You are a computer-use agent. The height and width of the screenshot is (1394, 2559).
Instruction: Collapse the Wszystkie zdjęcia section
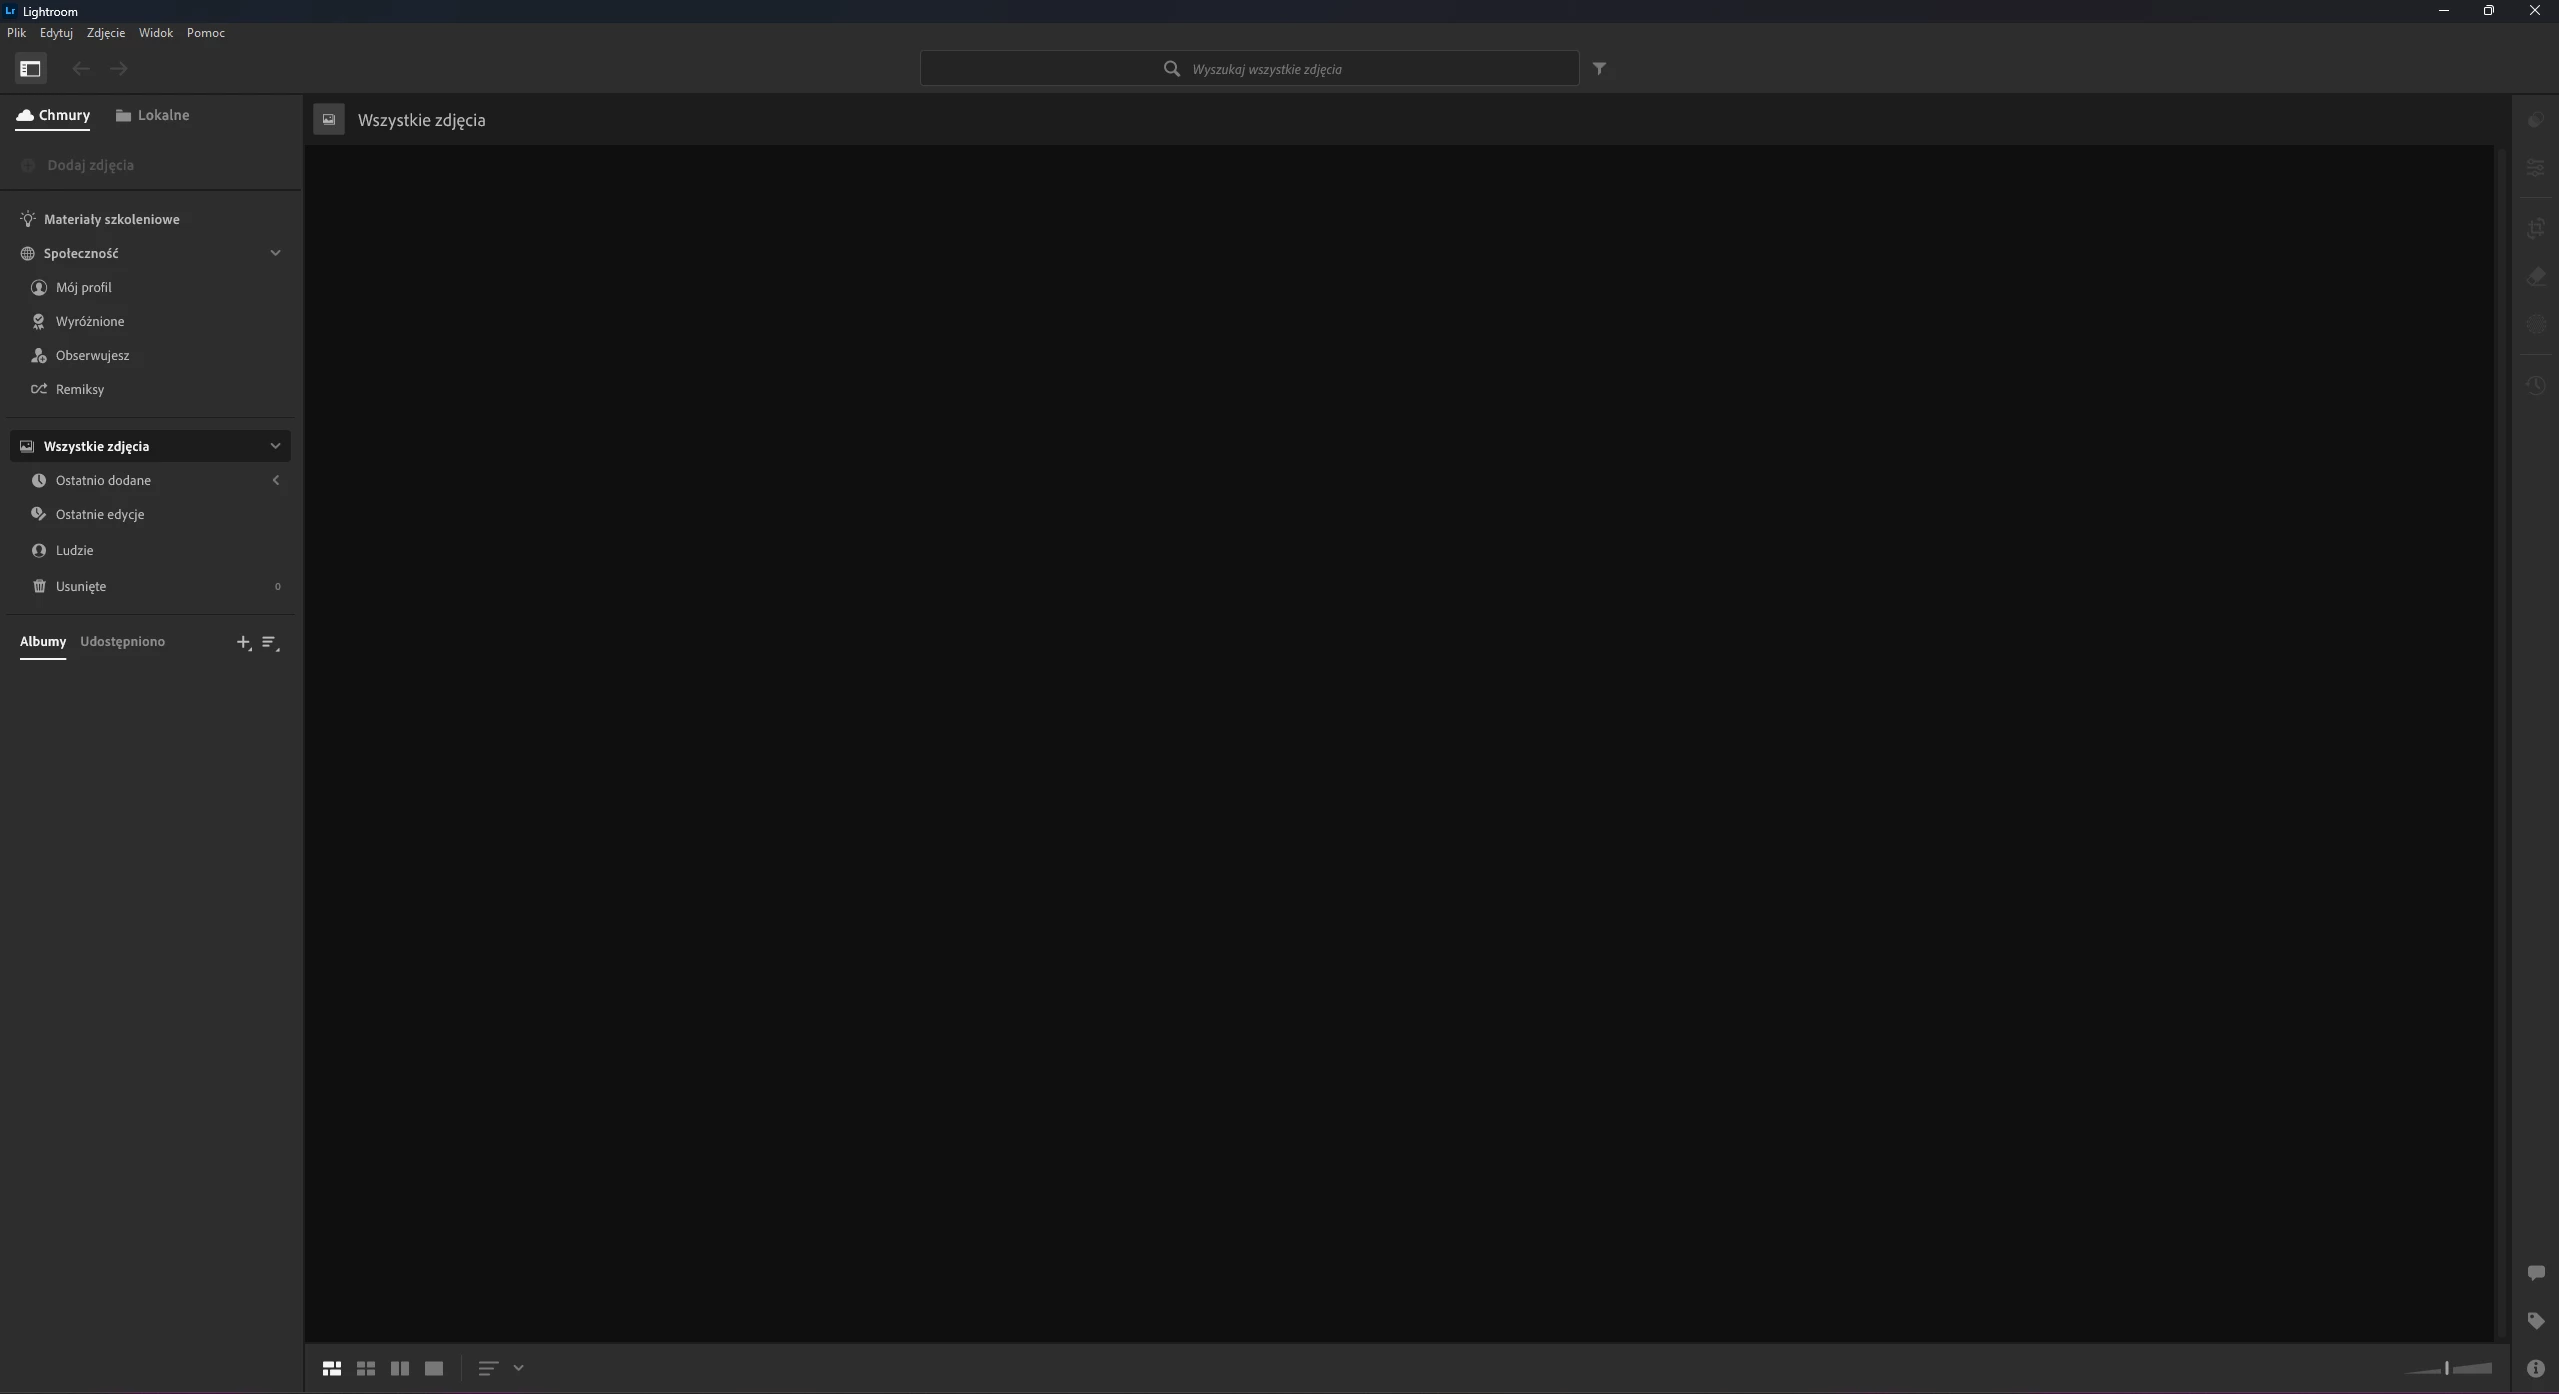point(275,446)
